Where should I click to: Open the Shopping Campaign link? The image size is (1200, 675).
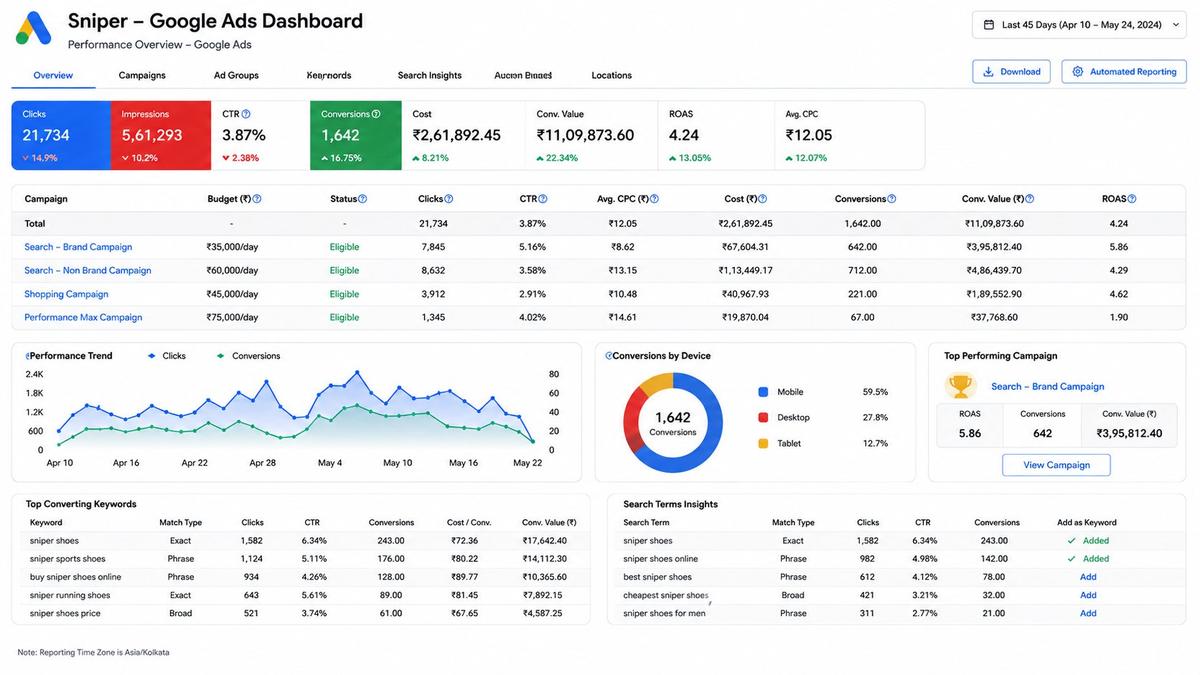[x=66, y=294]
